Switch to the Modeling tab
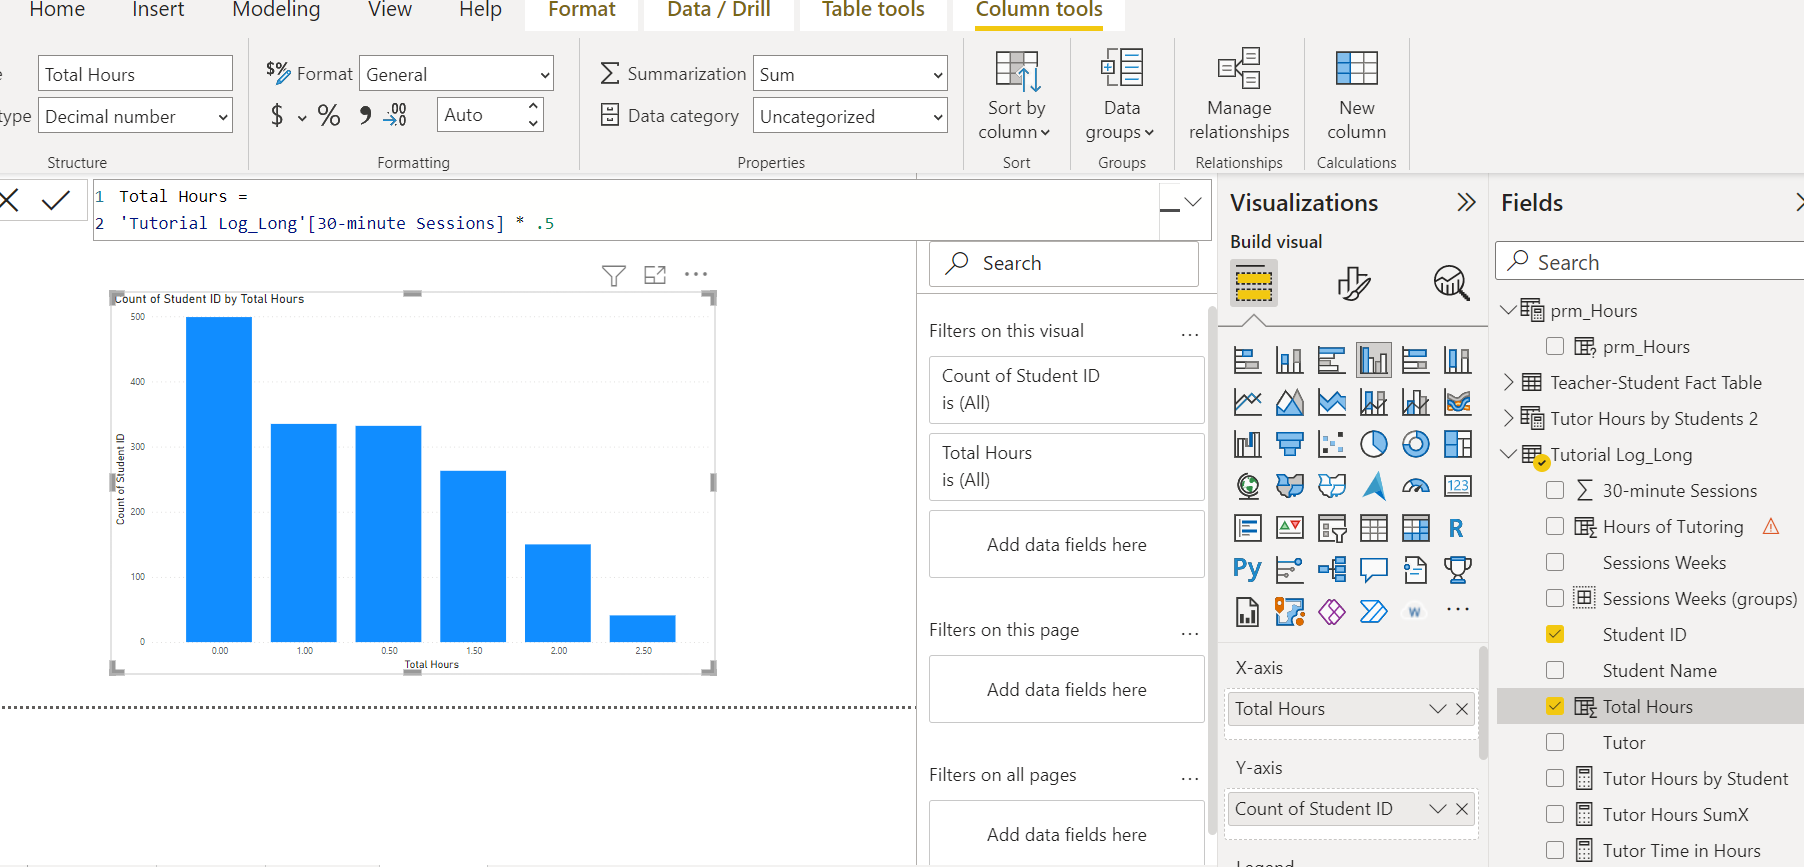Viewport: 1804px width, 867px height. pos(276,10)
